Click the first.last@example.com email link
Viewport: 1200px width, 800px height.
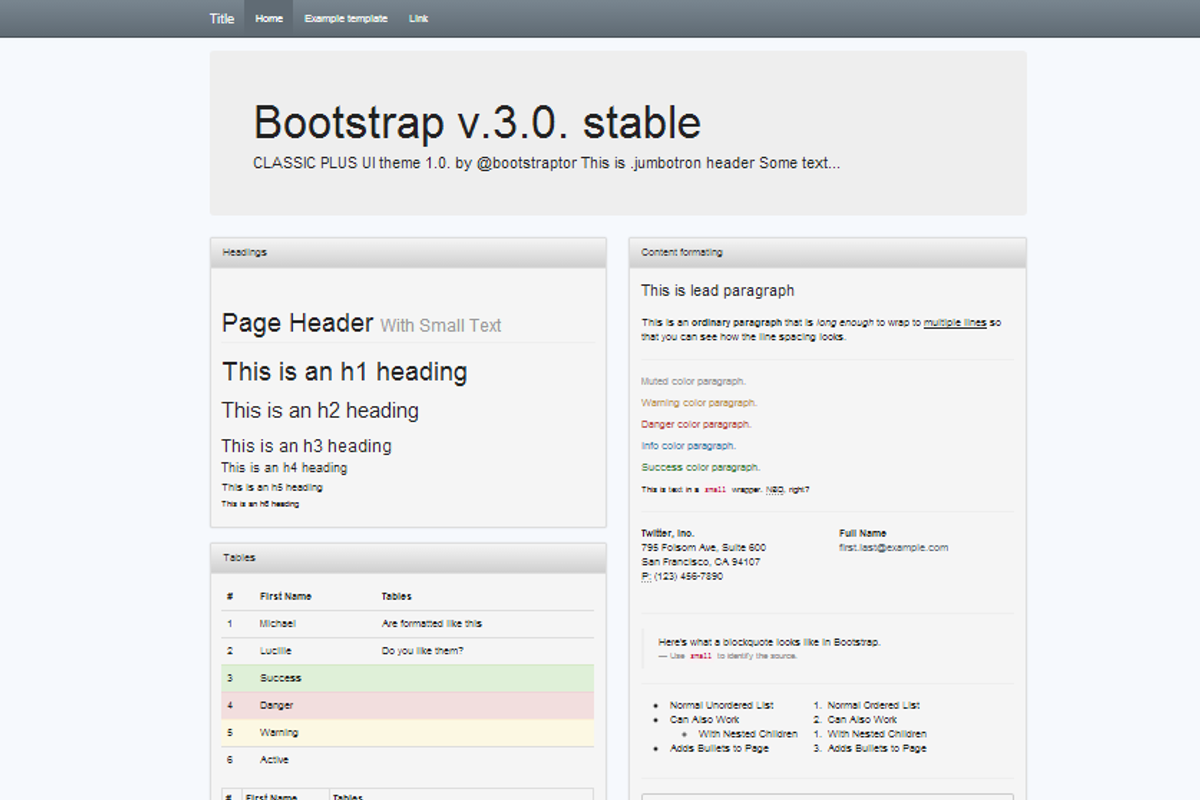(x=893, y=547)
